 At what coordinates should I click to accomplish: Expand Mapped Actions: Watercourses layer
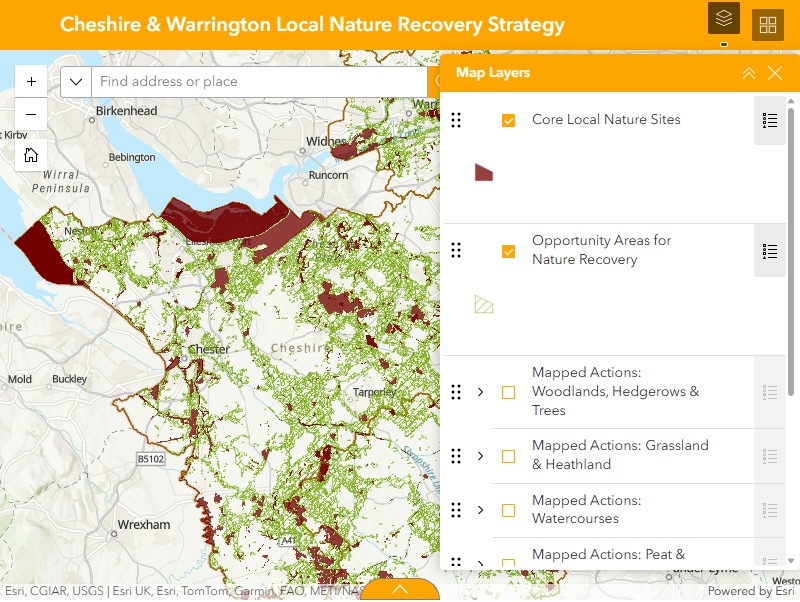[481, 510]
